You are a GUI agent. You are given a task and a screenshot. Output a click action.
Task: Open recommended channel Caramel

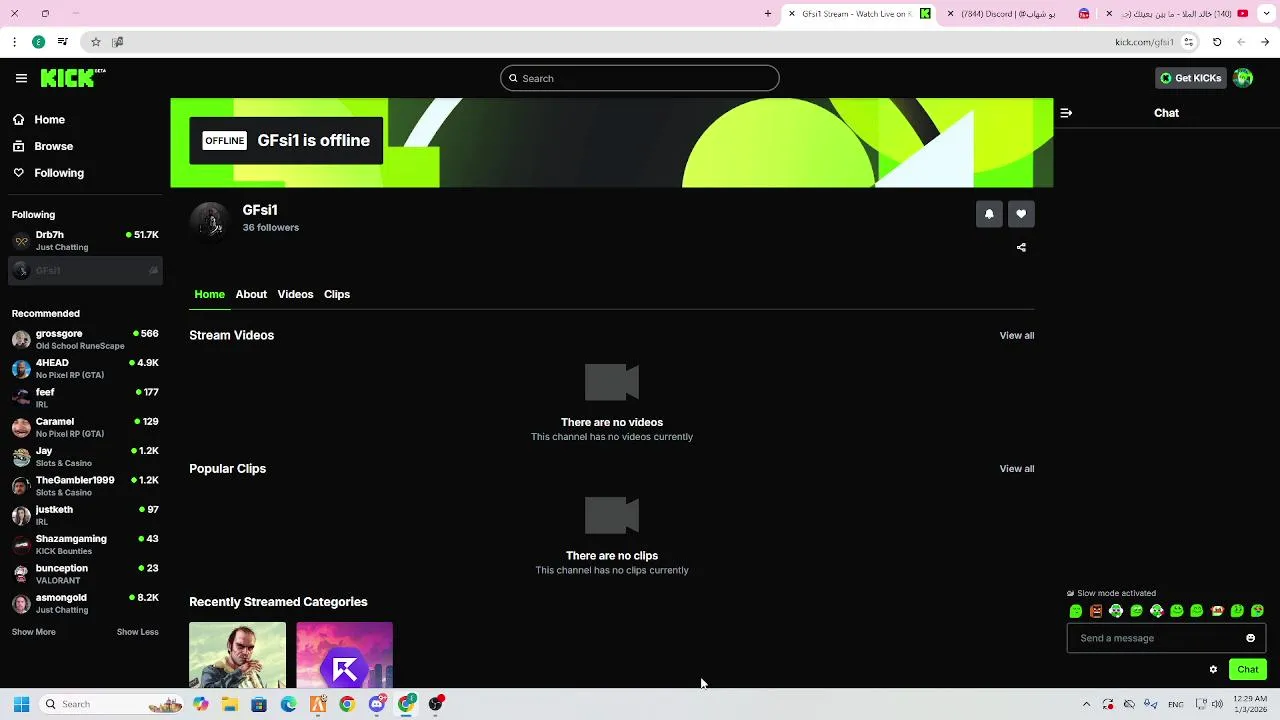[x=85, y=427]
